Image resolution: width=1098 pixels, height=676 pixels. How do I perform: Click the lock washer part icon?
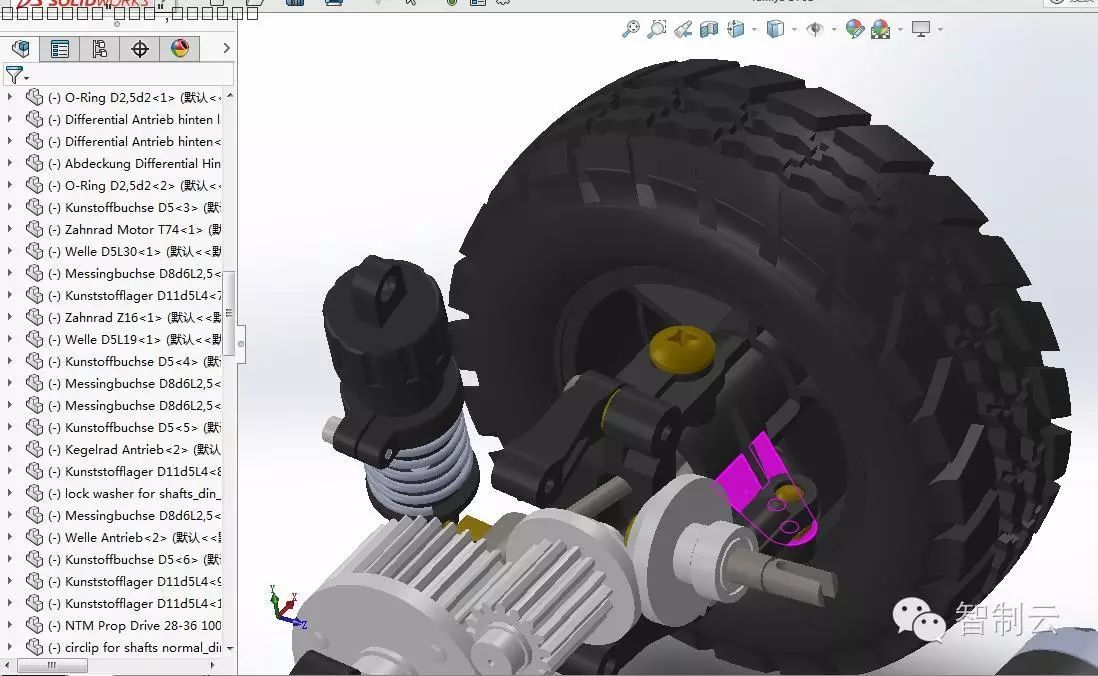coord(34,493)
